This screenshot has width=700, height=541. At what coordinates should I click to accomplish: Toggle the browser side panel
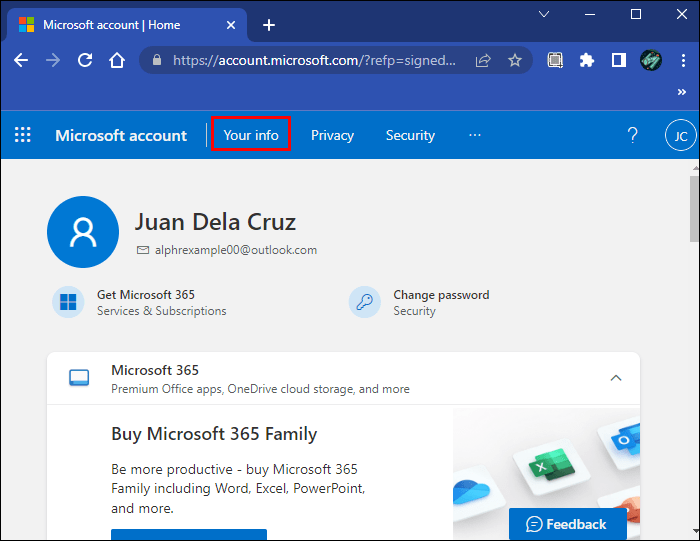(x=618, y=60)
